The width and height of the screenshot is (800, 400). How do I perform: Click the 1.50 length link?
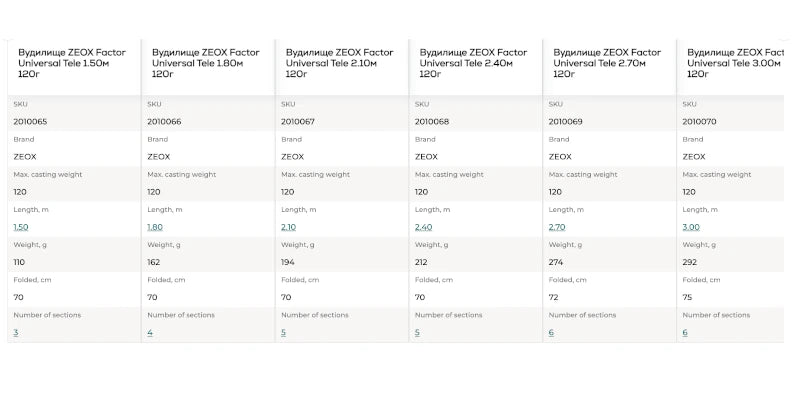click(x=21, y=227)
